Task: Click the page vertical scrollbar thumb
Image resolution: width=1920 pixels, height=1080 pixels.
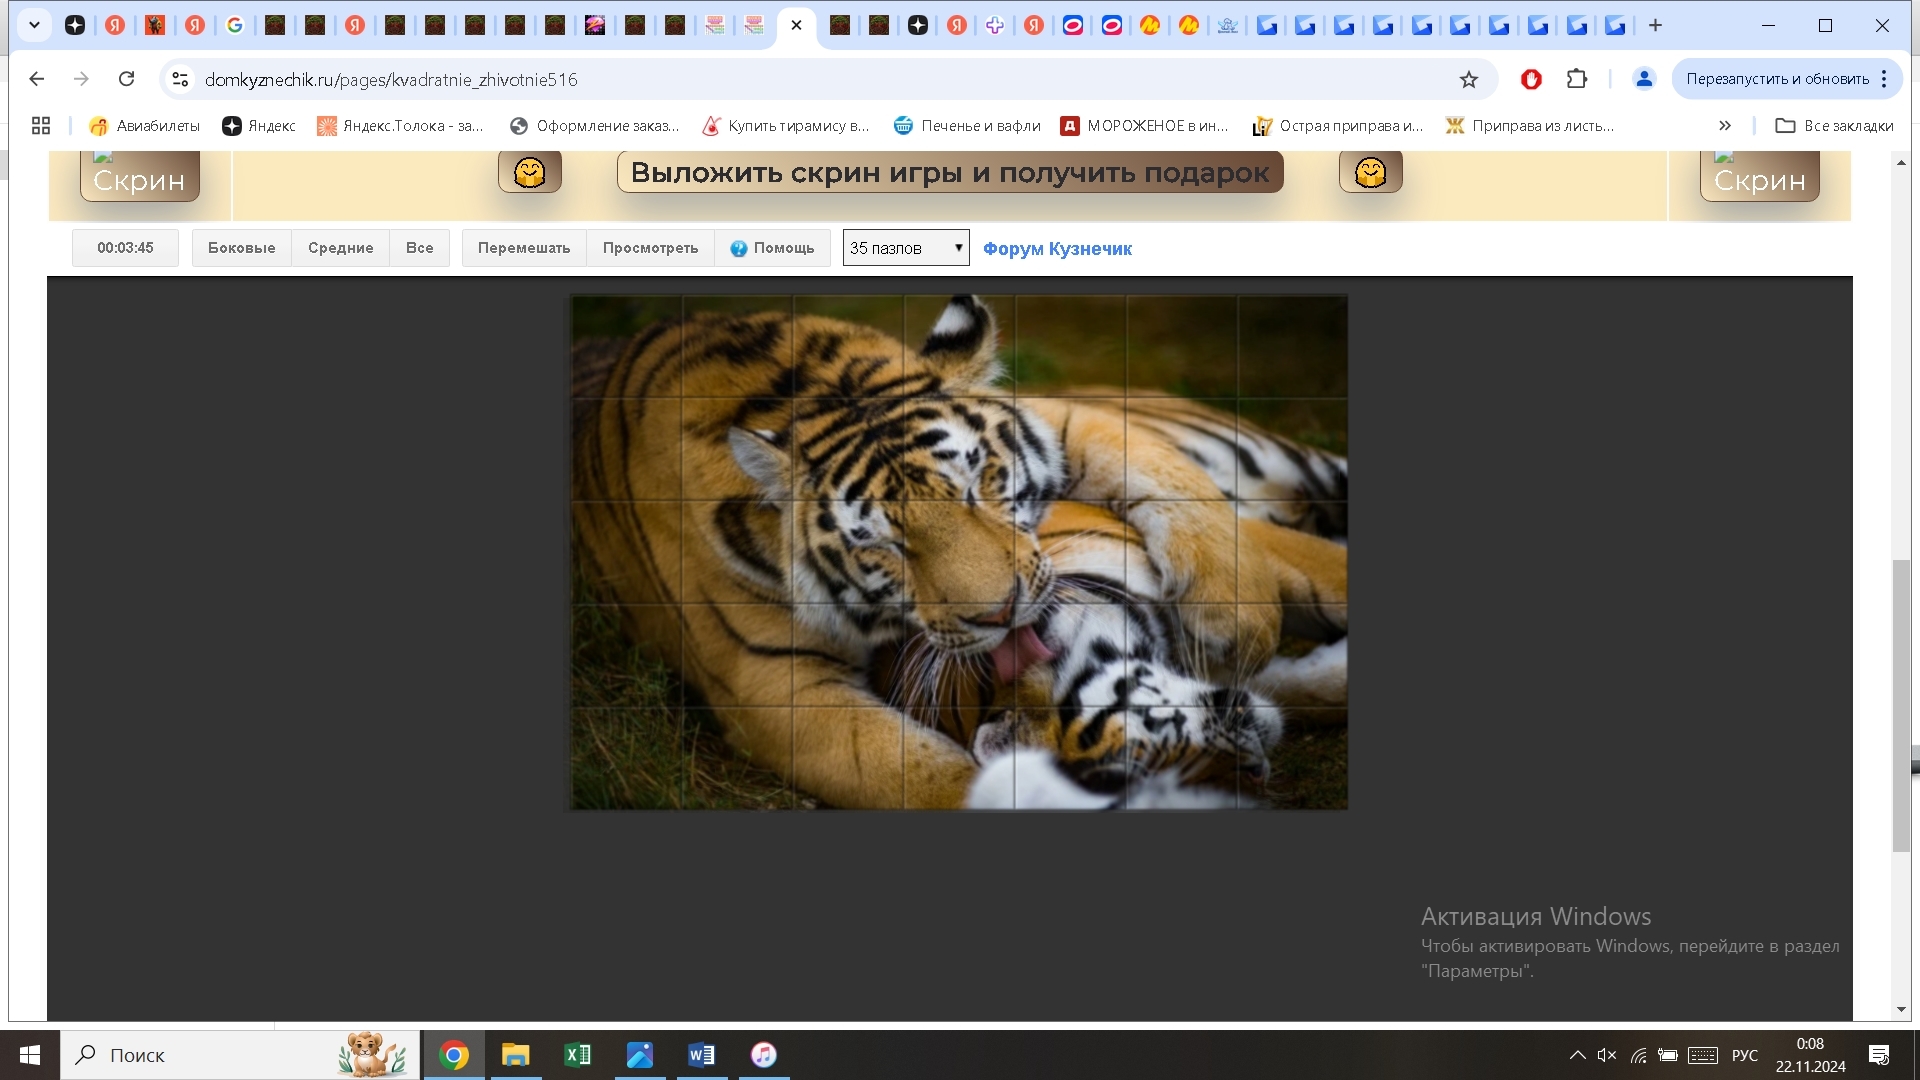Action: point(1901,706)
